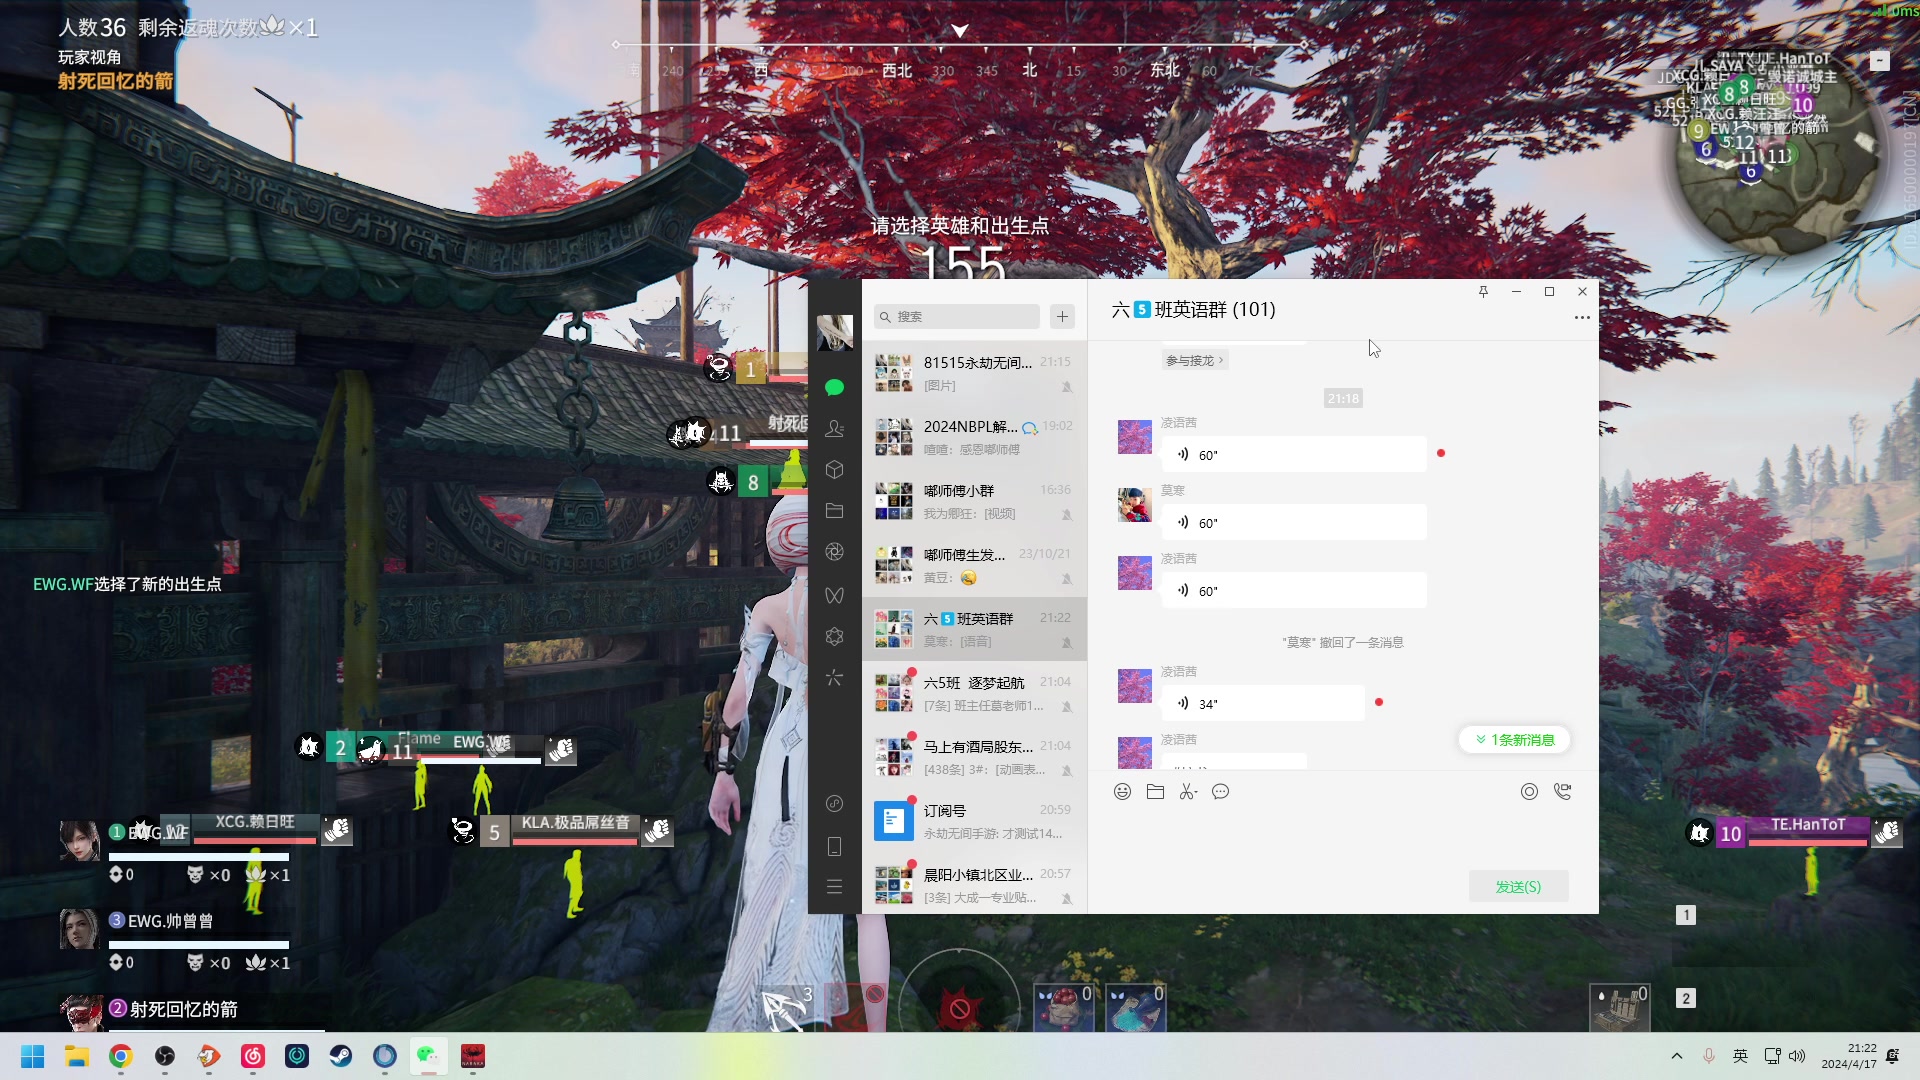Open the Top Stories hexagon icon in sidebar

(834, 636)
